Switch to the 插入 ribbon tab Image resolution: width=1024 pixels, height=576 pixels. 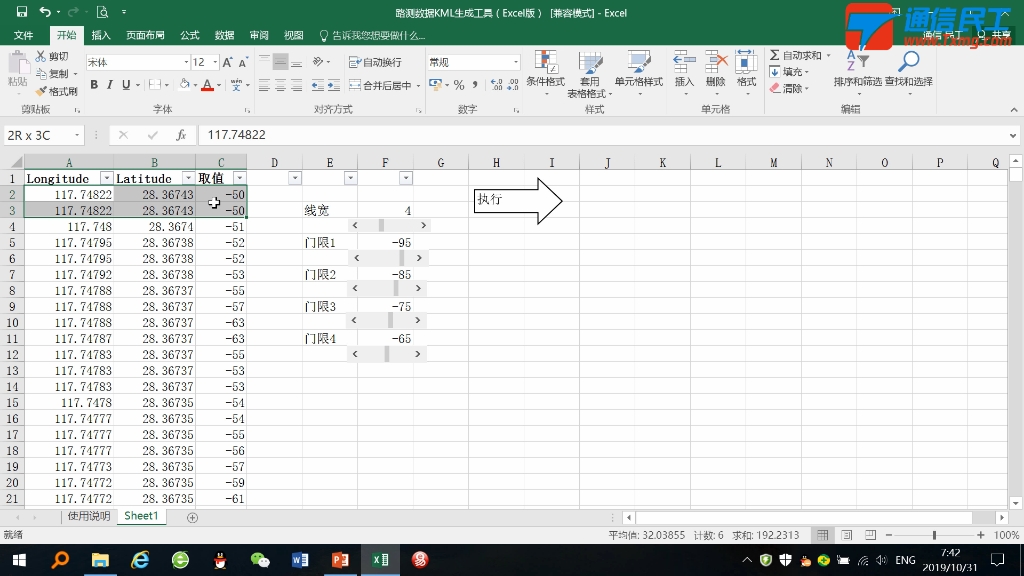(100, 33)
